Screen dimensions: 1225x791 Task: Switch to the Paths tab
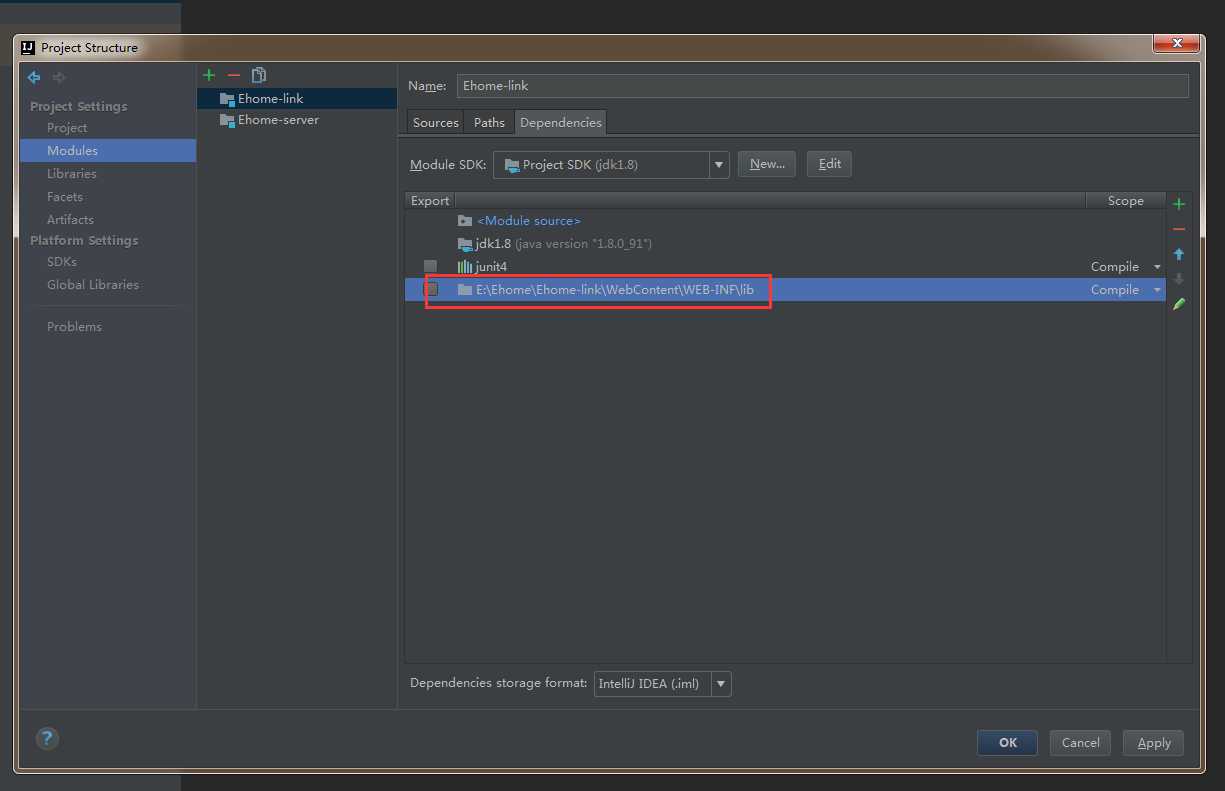[489, 122]
